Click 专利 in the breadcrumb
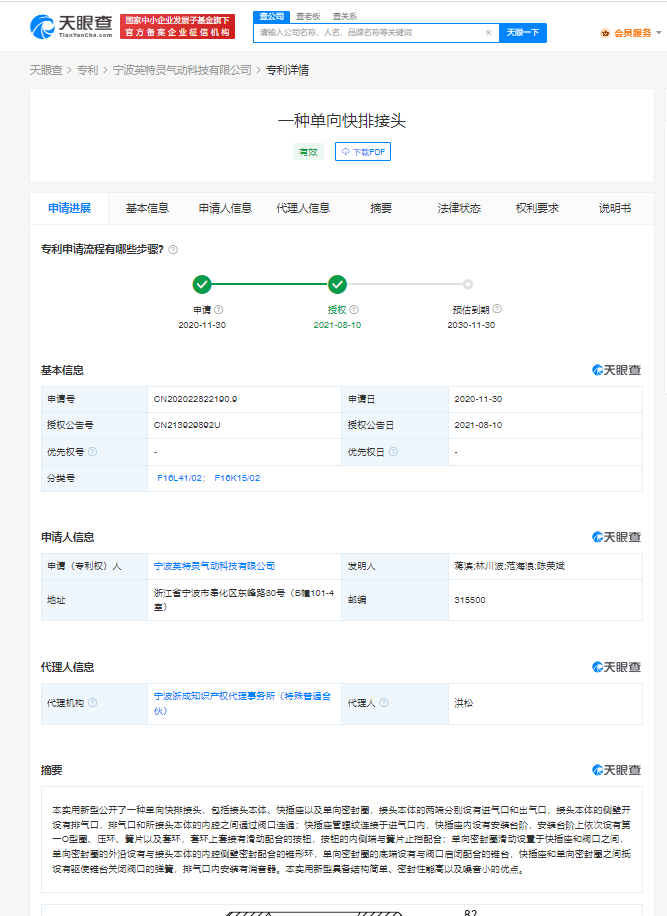 click(87, 70)
